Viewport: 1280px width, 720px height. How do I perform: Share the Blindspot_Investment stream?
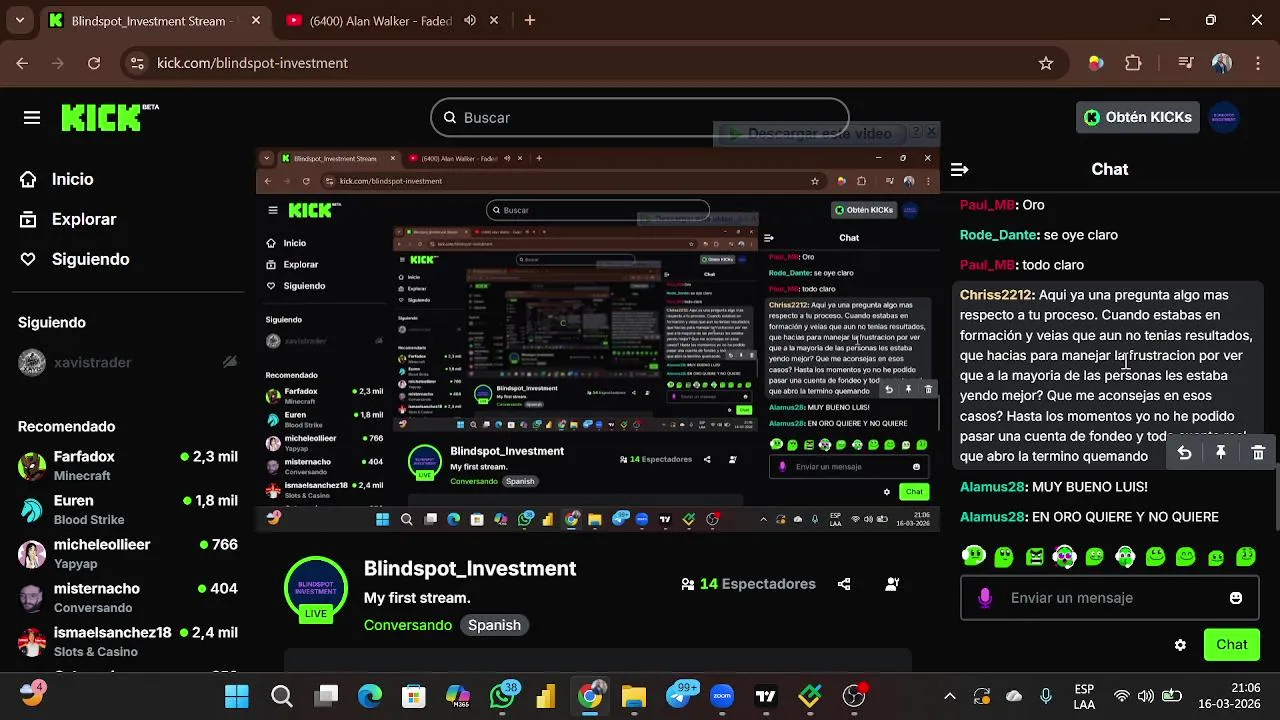click(x=844, y=584)
